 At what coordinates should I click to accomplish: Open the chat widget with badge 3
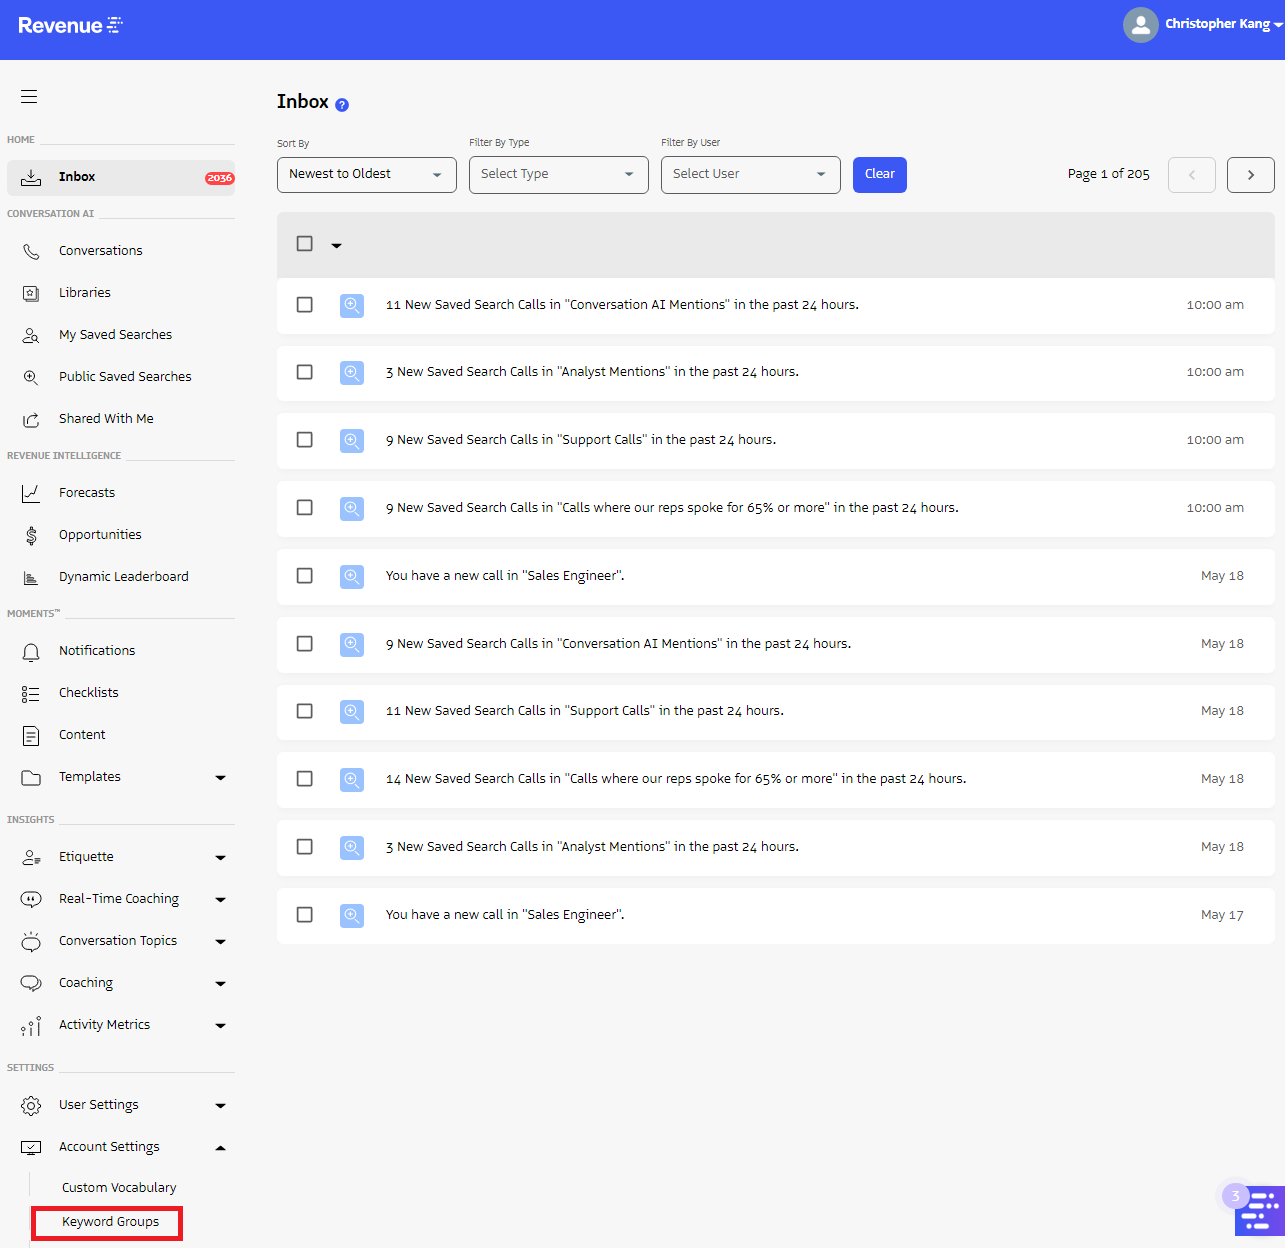click(x=1258, y=1210)
